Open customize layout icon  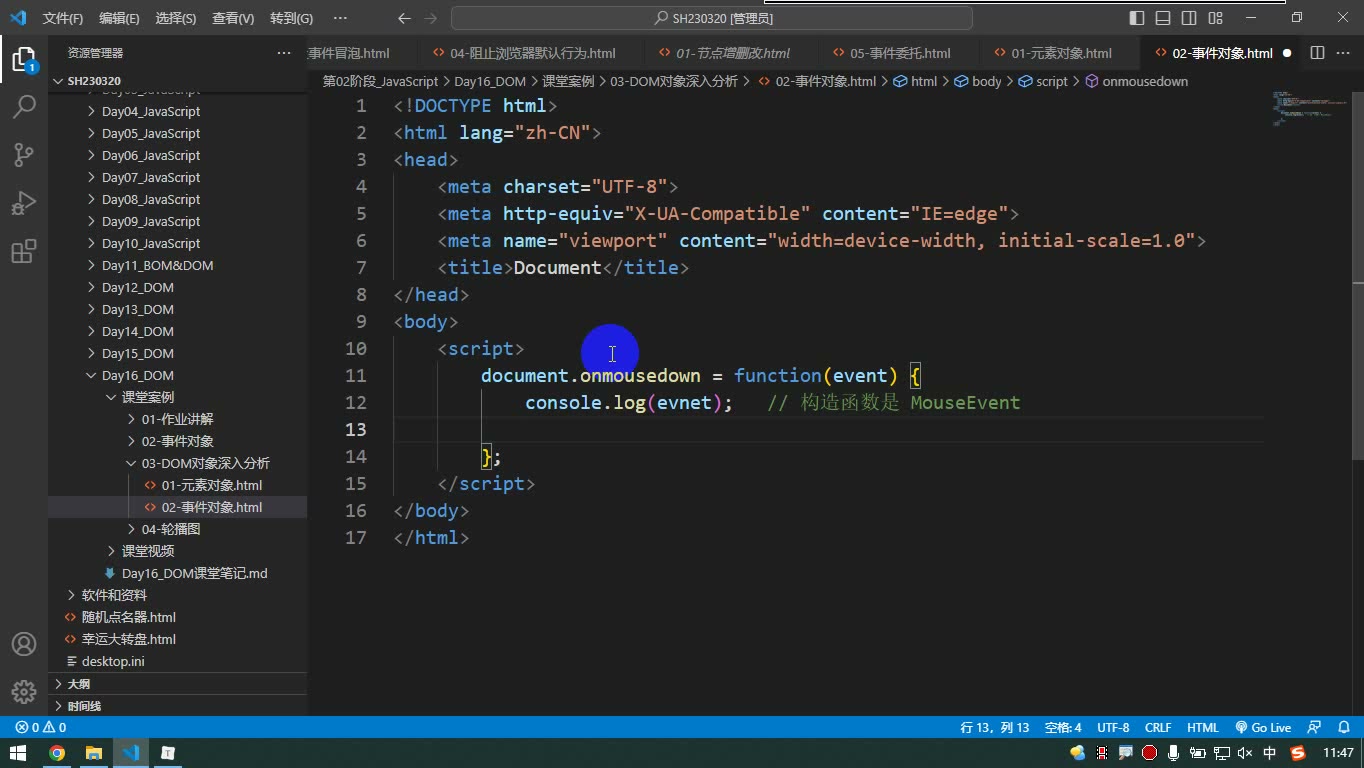pos(1215,18)
